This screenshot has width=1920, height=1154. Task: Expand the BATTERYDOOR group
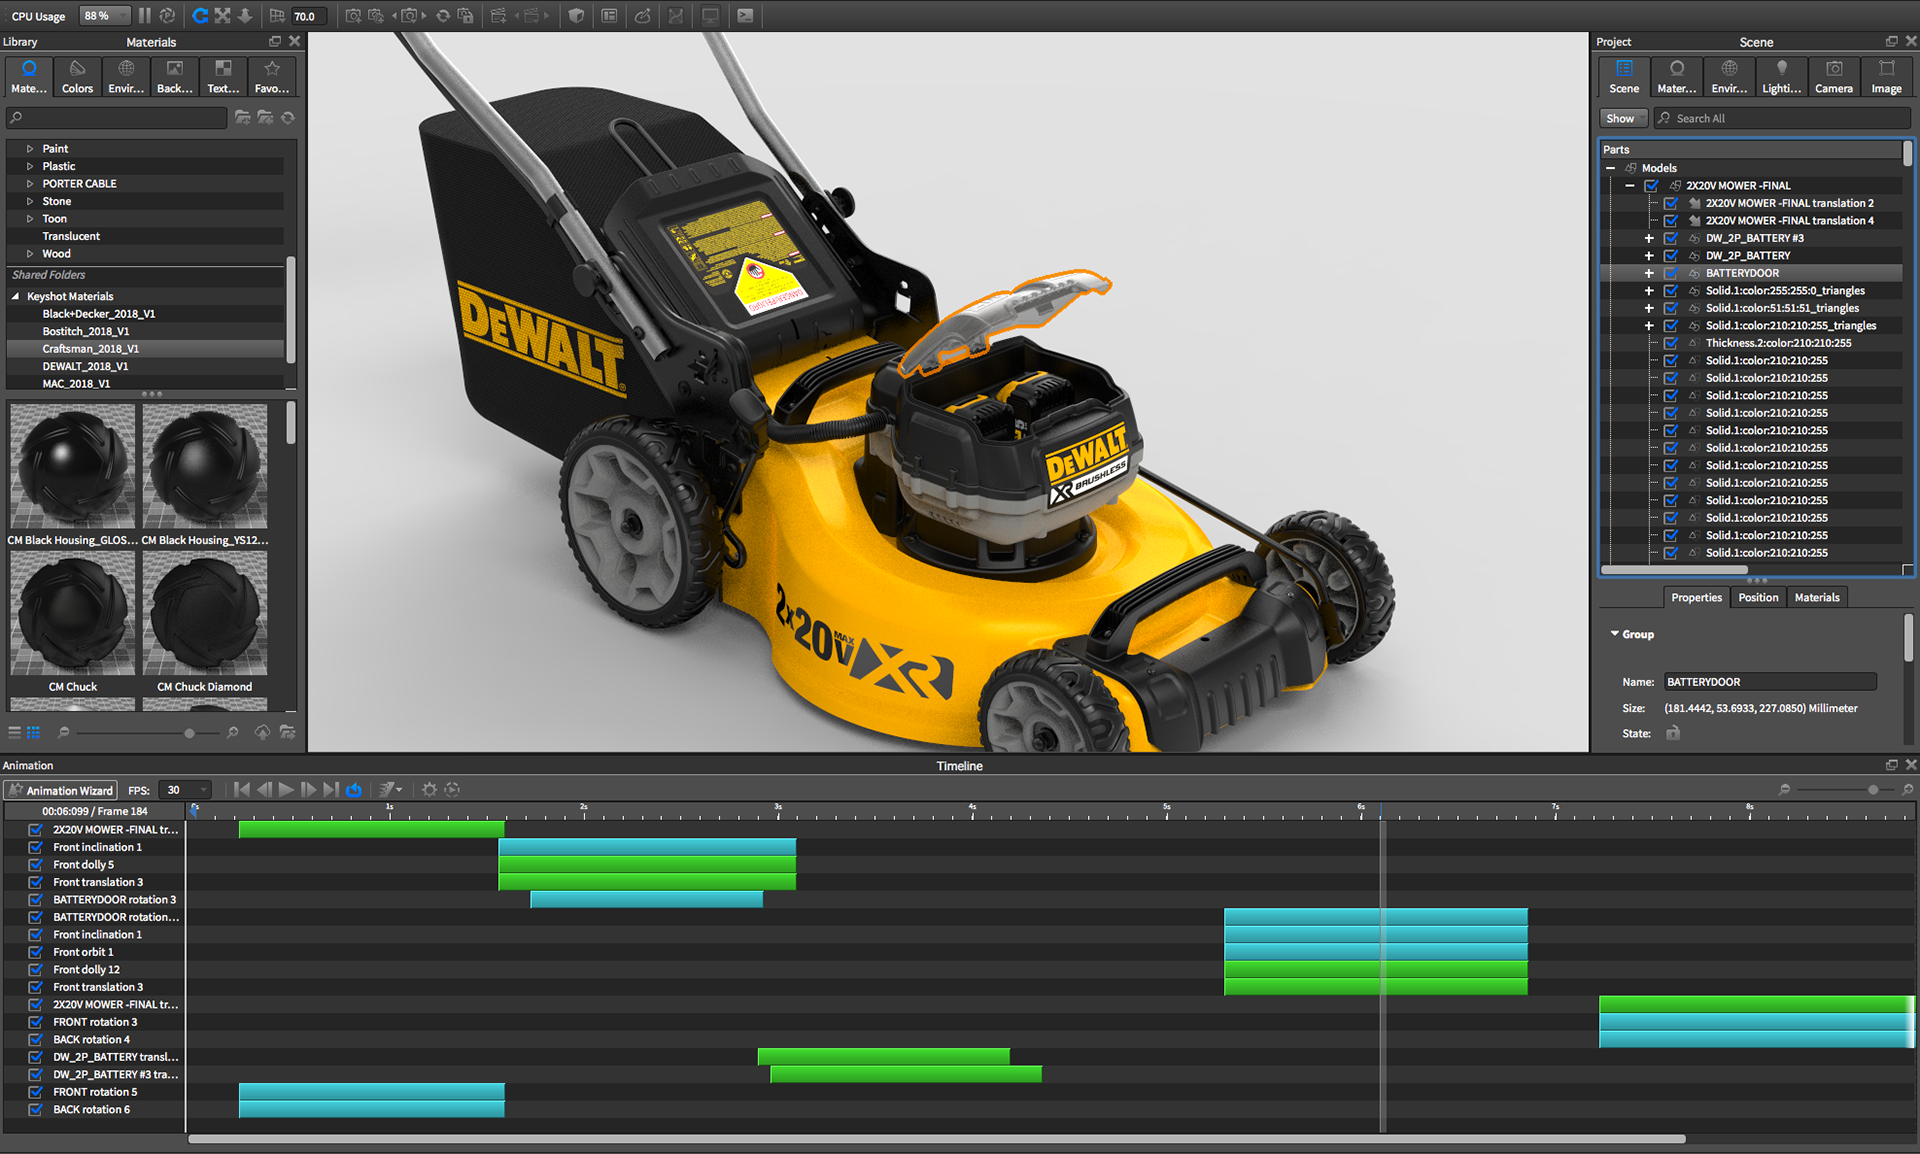click(x=1649, y=273)
